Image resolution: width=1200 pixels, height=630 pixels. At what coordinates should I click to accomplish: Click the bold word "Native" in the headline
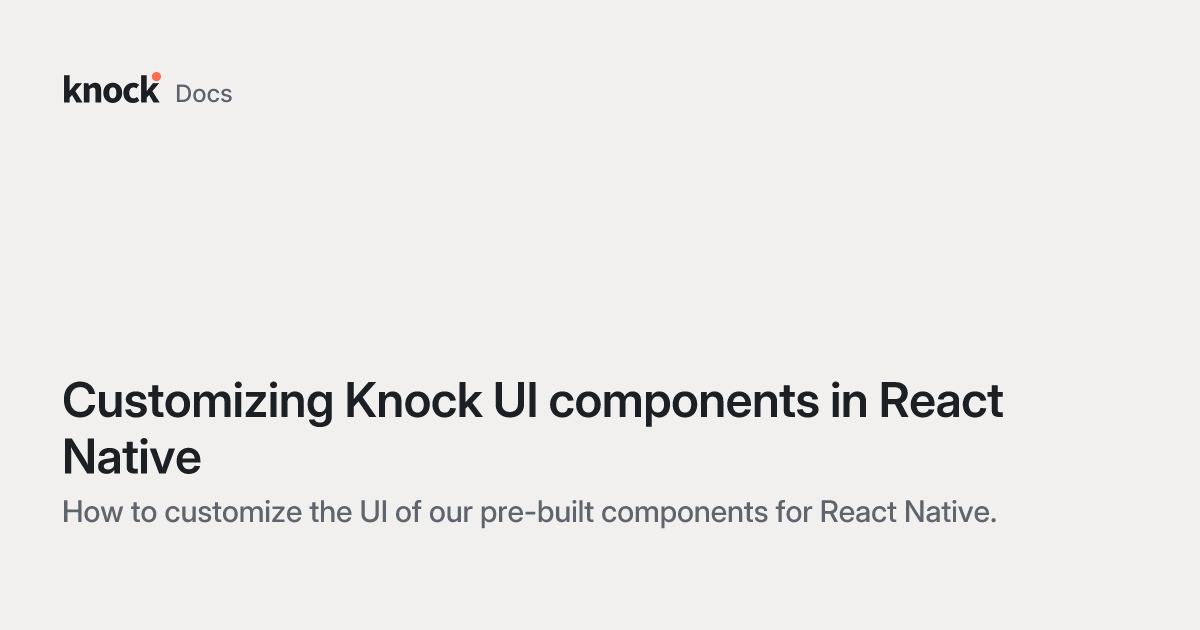click(131, 457)
